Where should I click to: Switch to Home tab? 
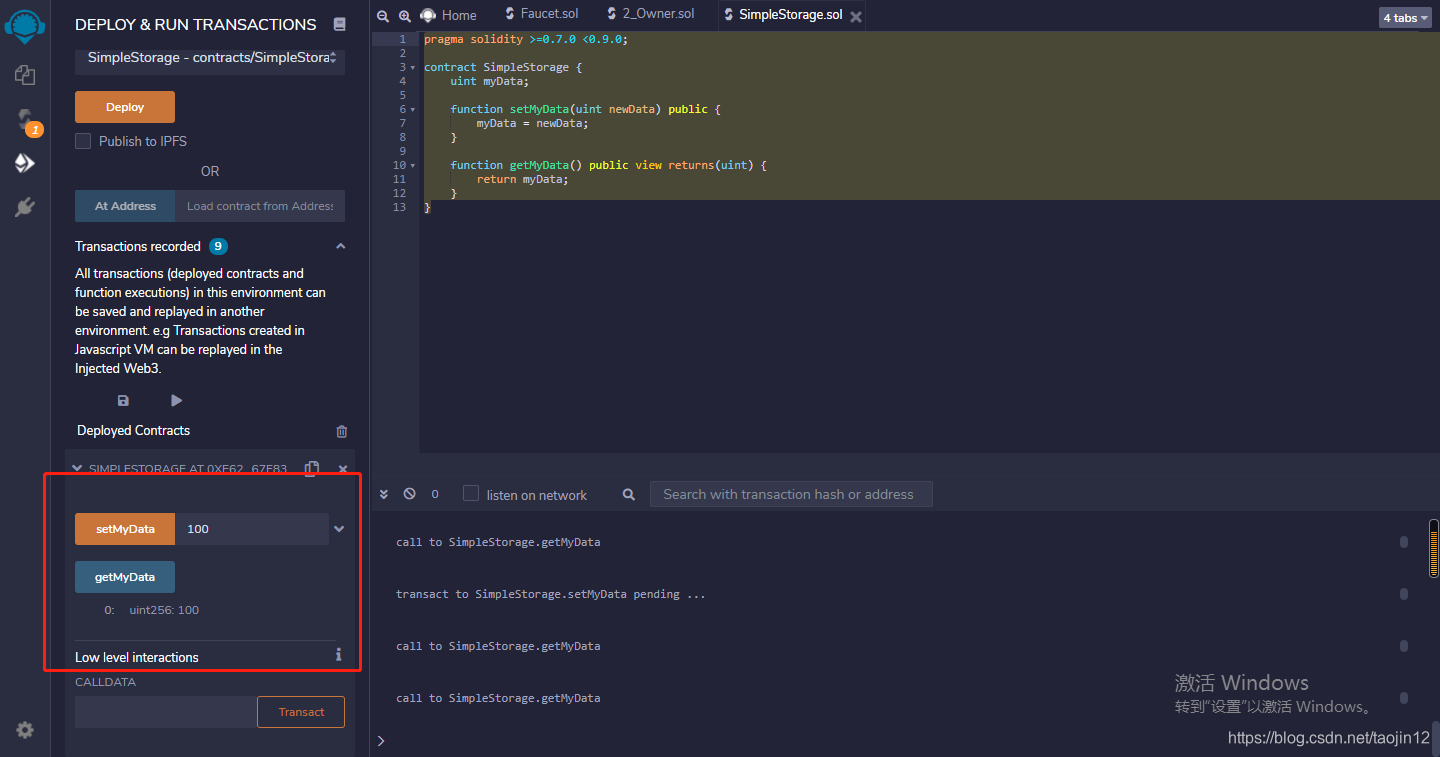point(449,15)
